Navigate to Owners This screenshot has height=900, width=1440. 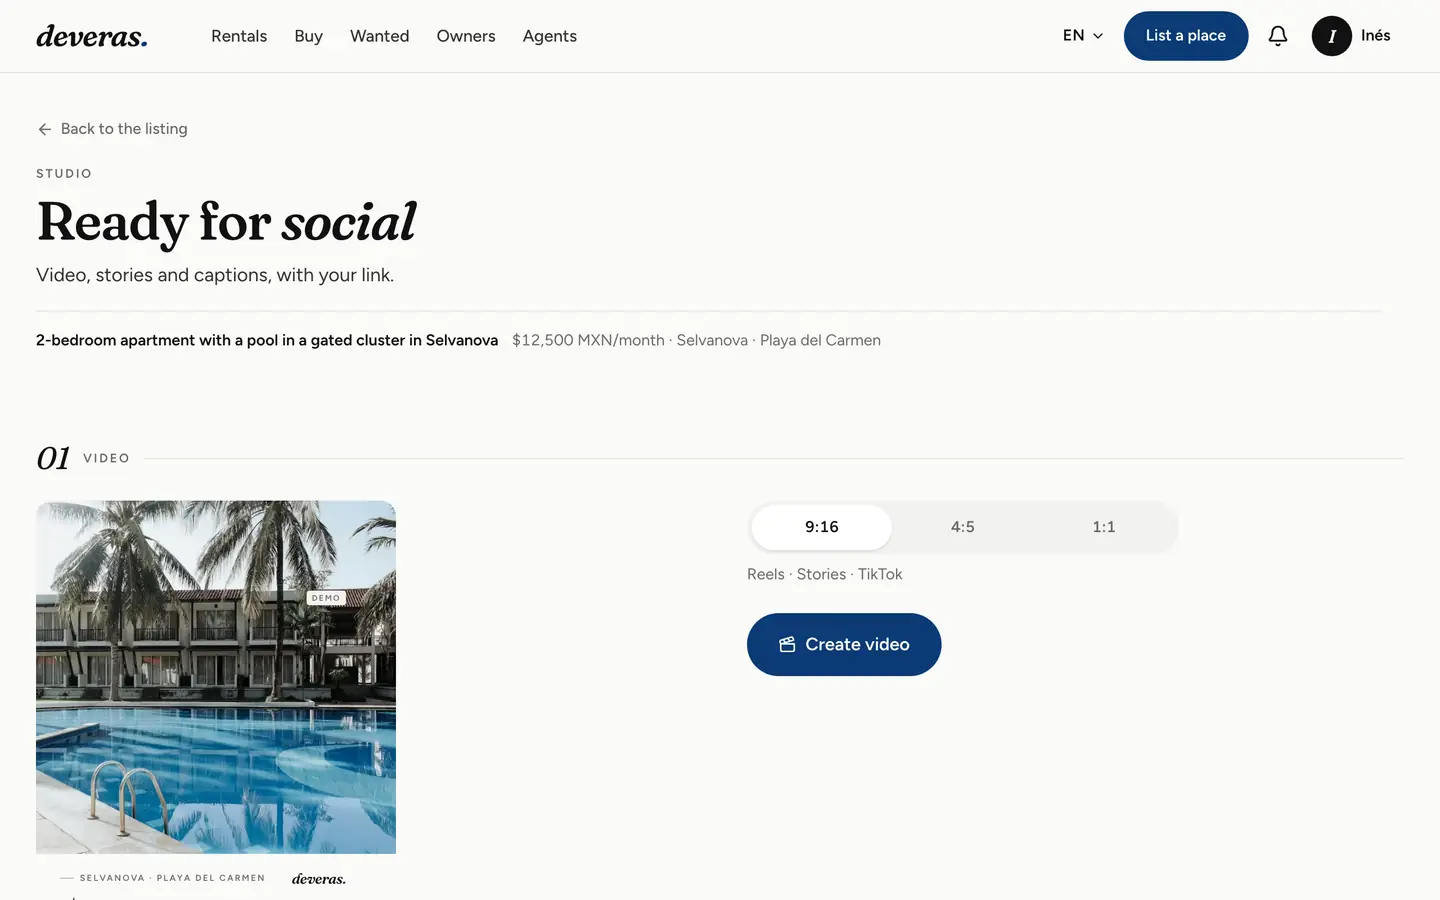click(x=466, y=36)
